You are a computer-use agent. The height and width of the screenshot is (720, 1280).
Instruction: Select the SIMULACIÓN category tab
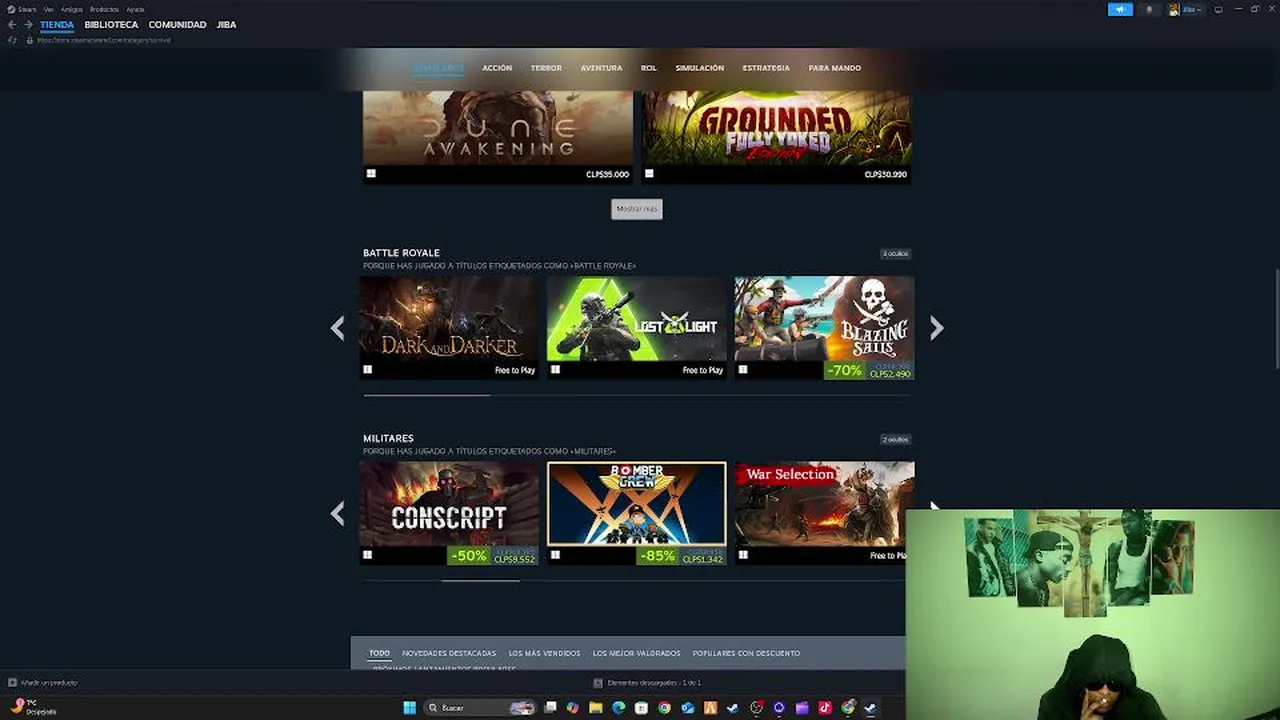[699, 68]
